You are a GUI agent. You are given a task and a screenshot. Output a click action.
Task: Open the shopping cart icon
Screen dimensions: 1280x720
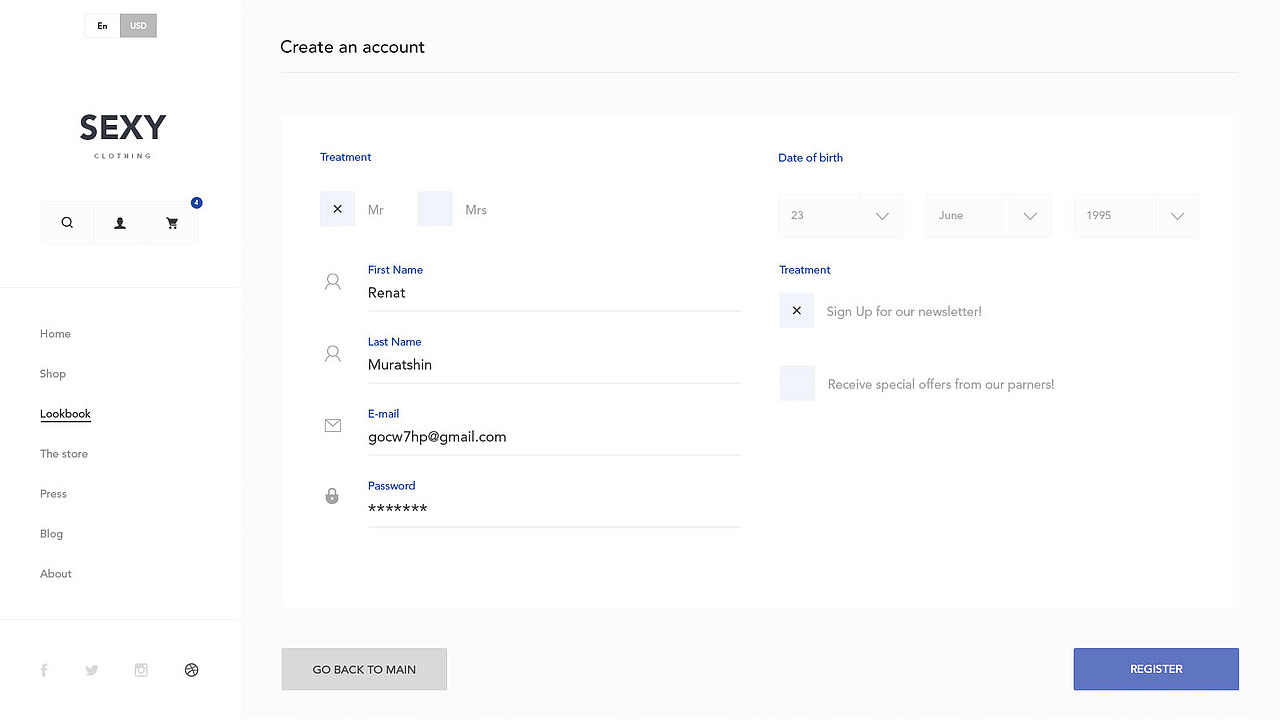coord(172,223)
